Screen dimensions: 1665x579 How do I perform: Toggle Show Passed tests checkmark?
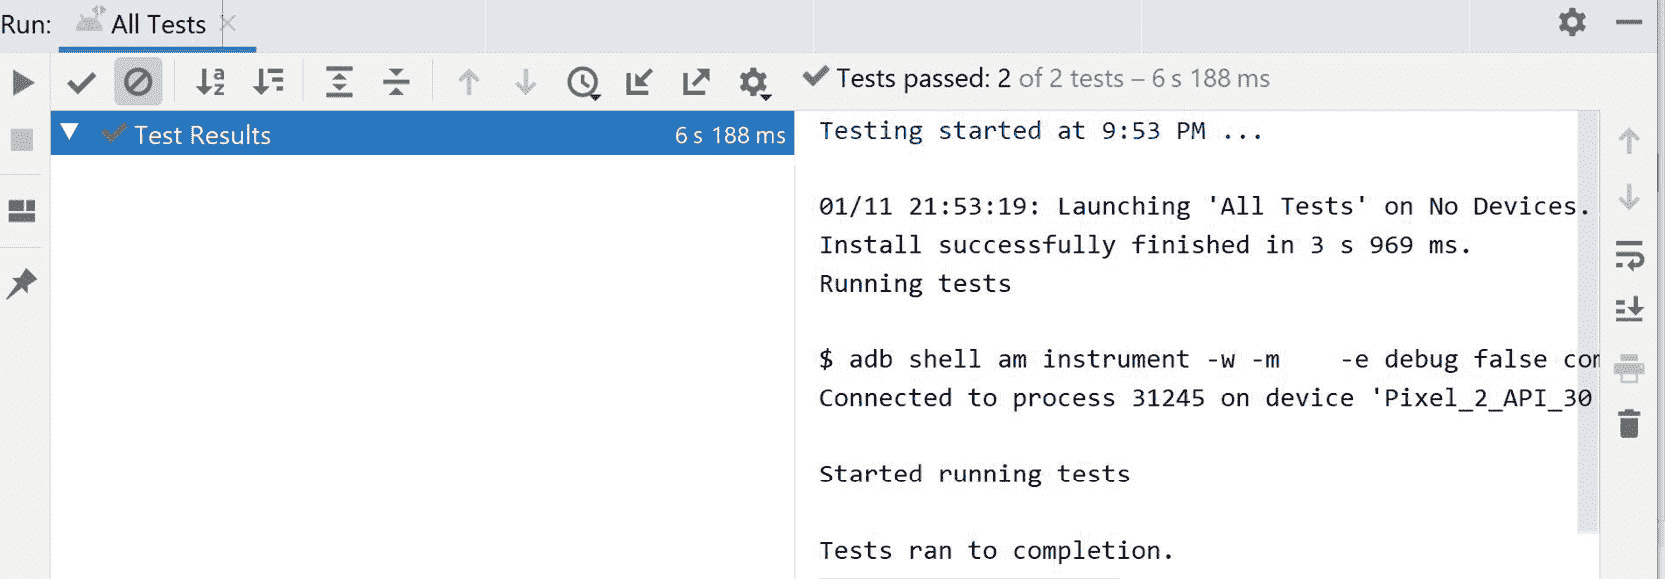point(81,82)
